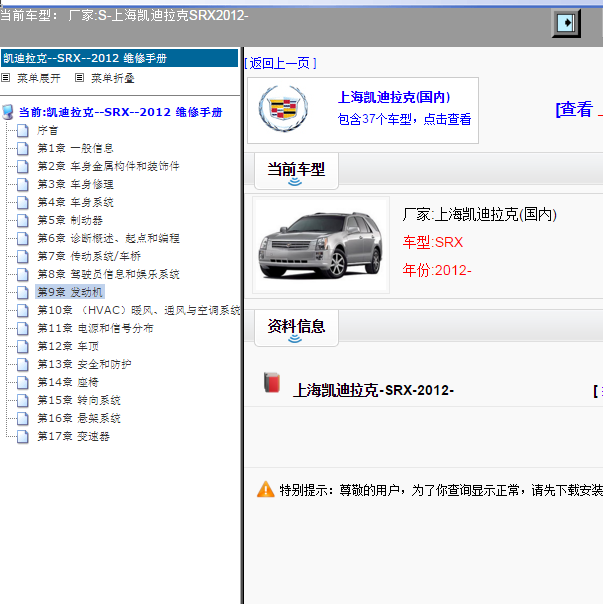Image resolution: width=603 pixels, height=604 pixels.
Task: Open chapter 第15章 转向系统
Action: [79, 400]
